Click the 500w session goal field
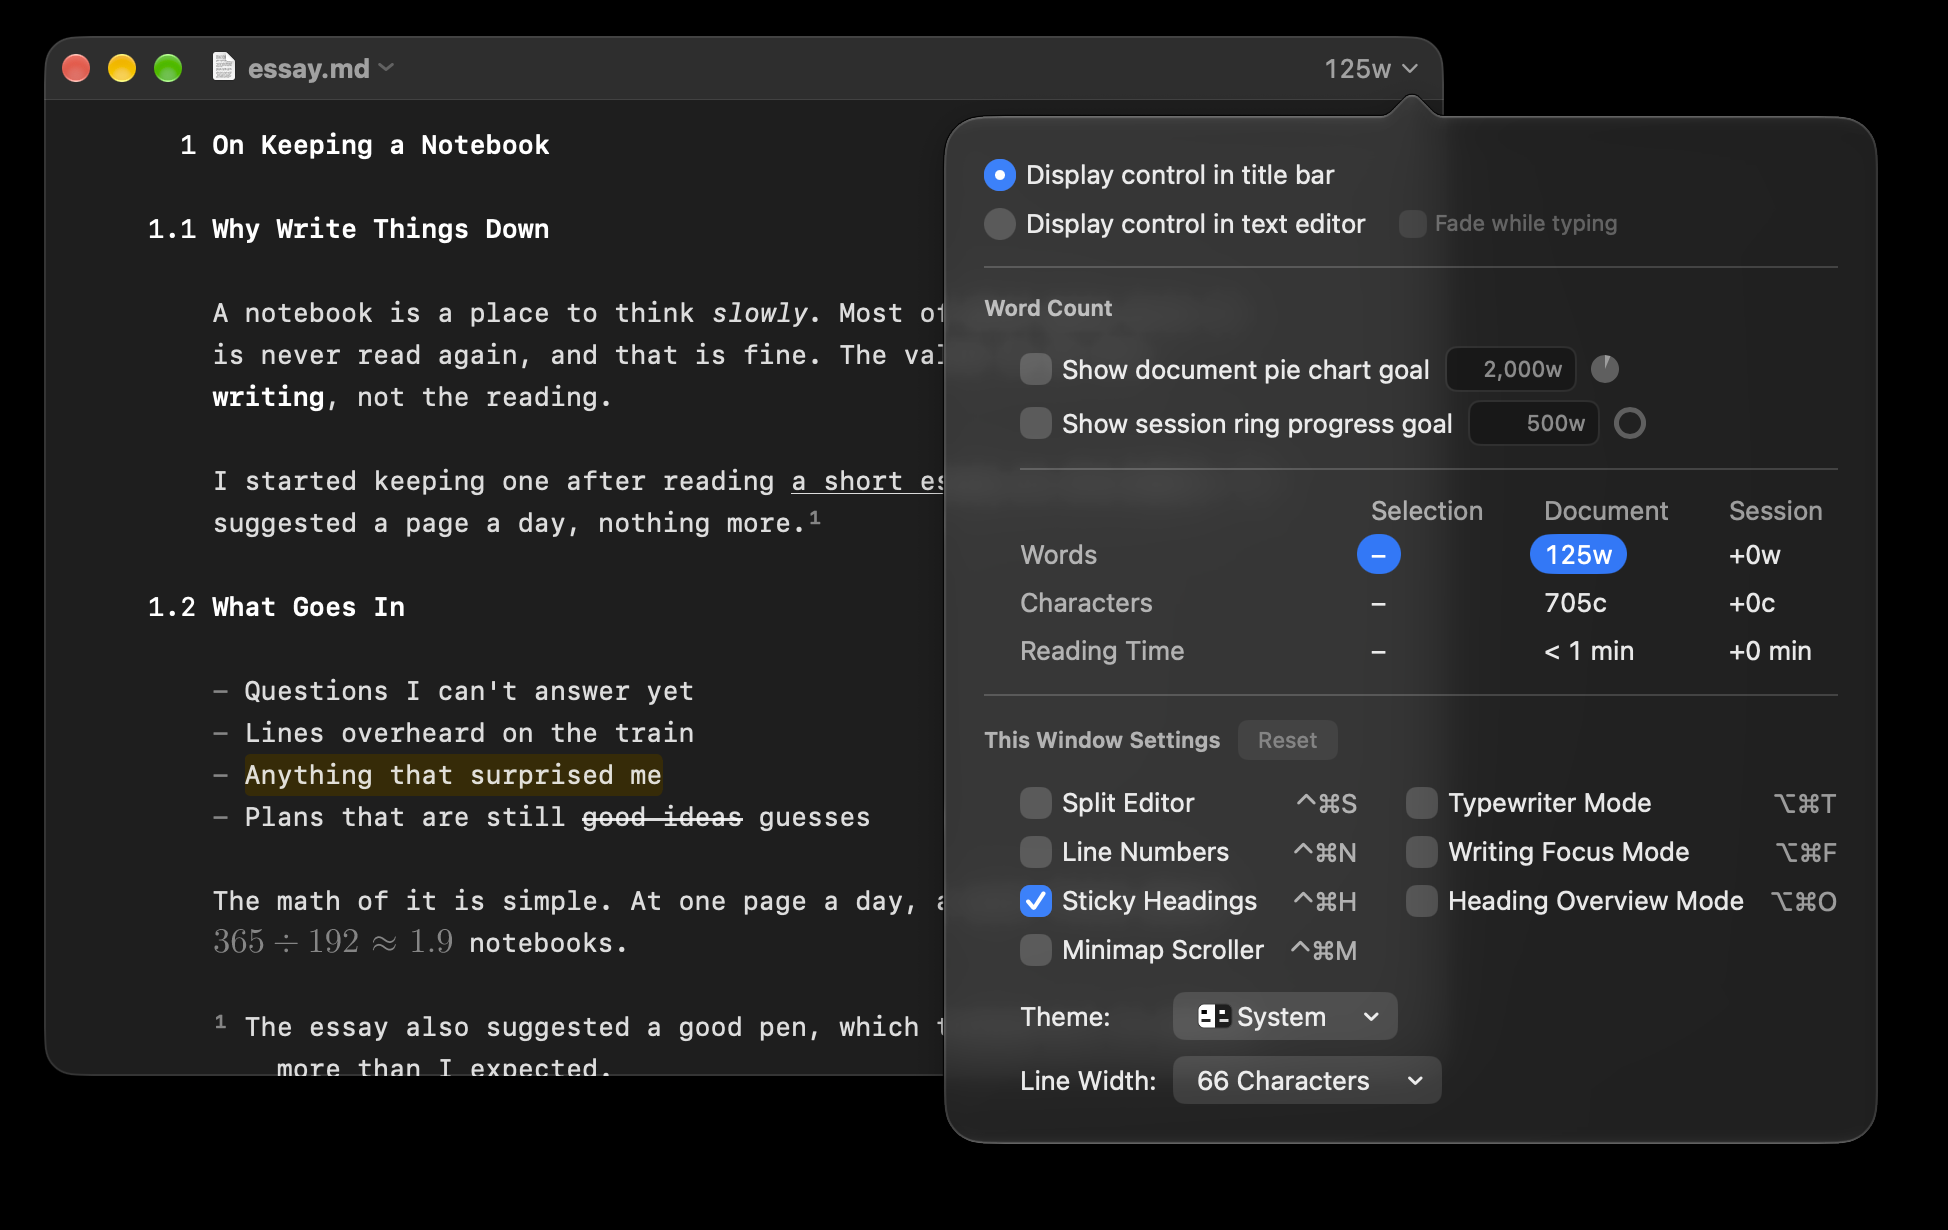The image size is (1948, 1230). click(1533, 423)
